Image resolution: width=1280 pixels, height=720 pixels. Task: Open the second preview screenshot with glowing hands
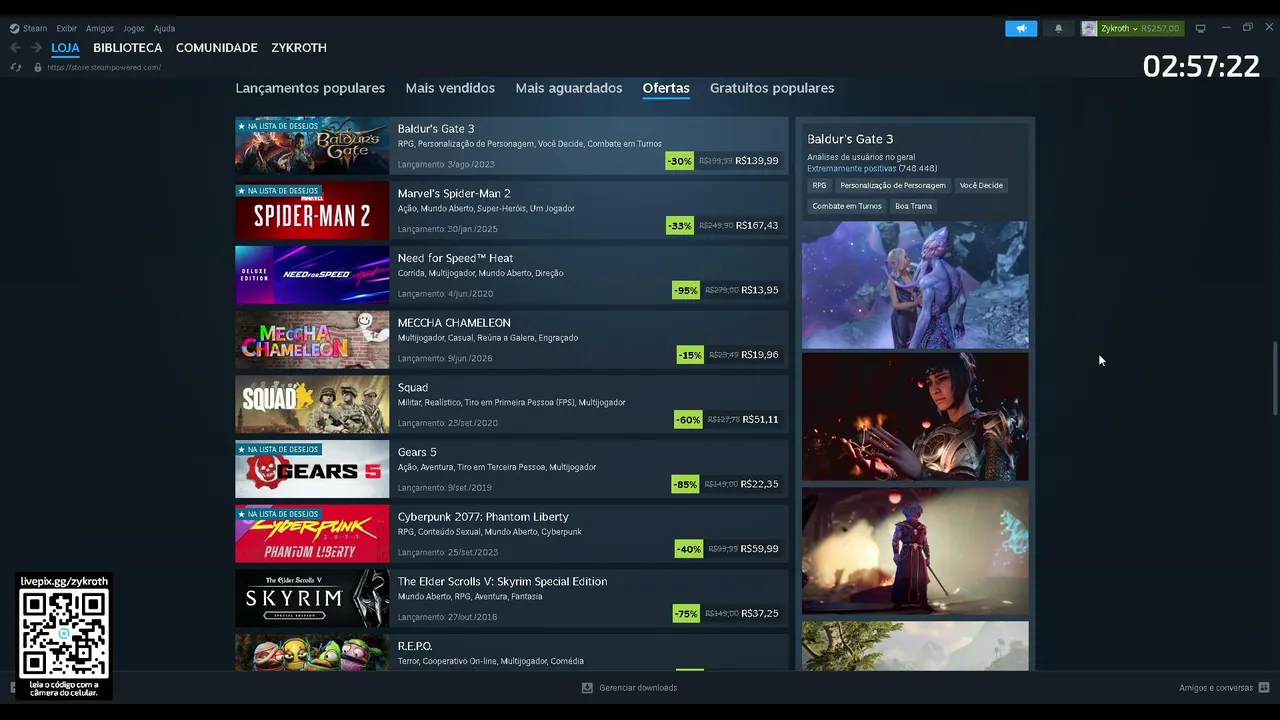coord(915,417)
